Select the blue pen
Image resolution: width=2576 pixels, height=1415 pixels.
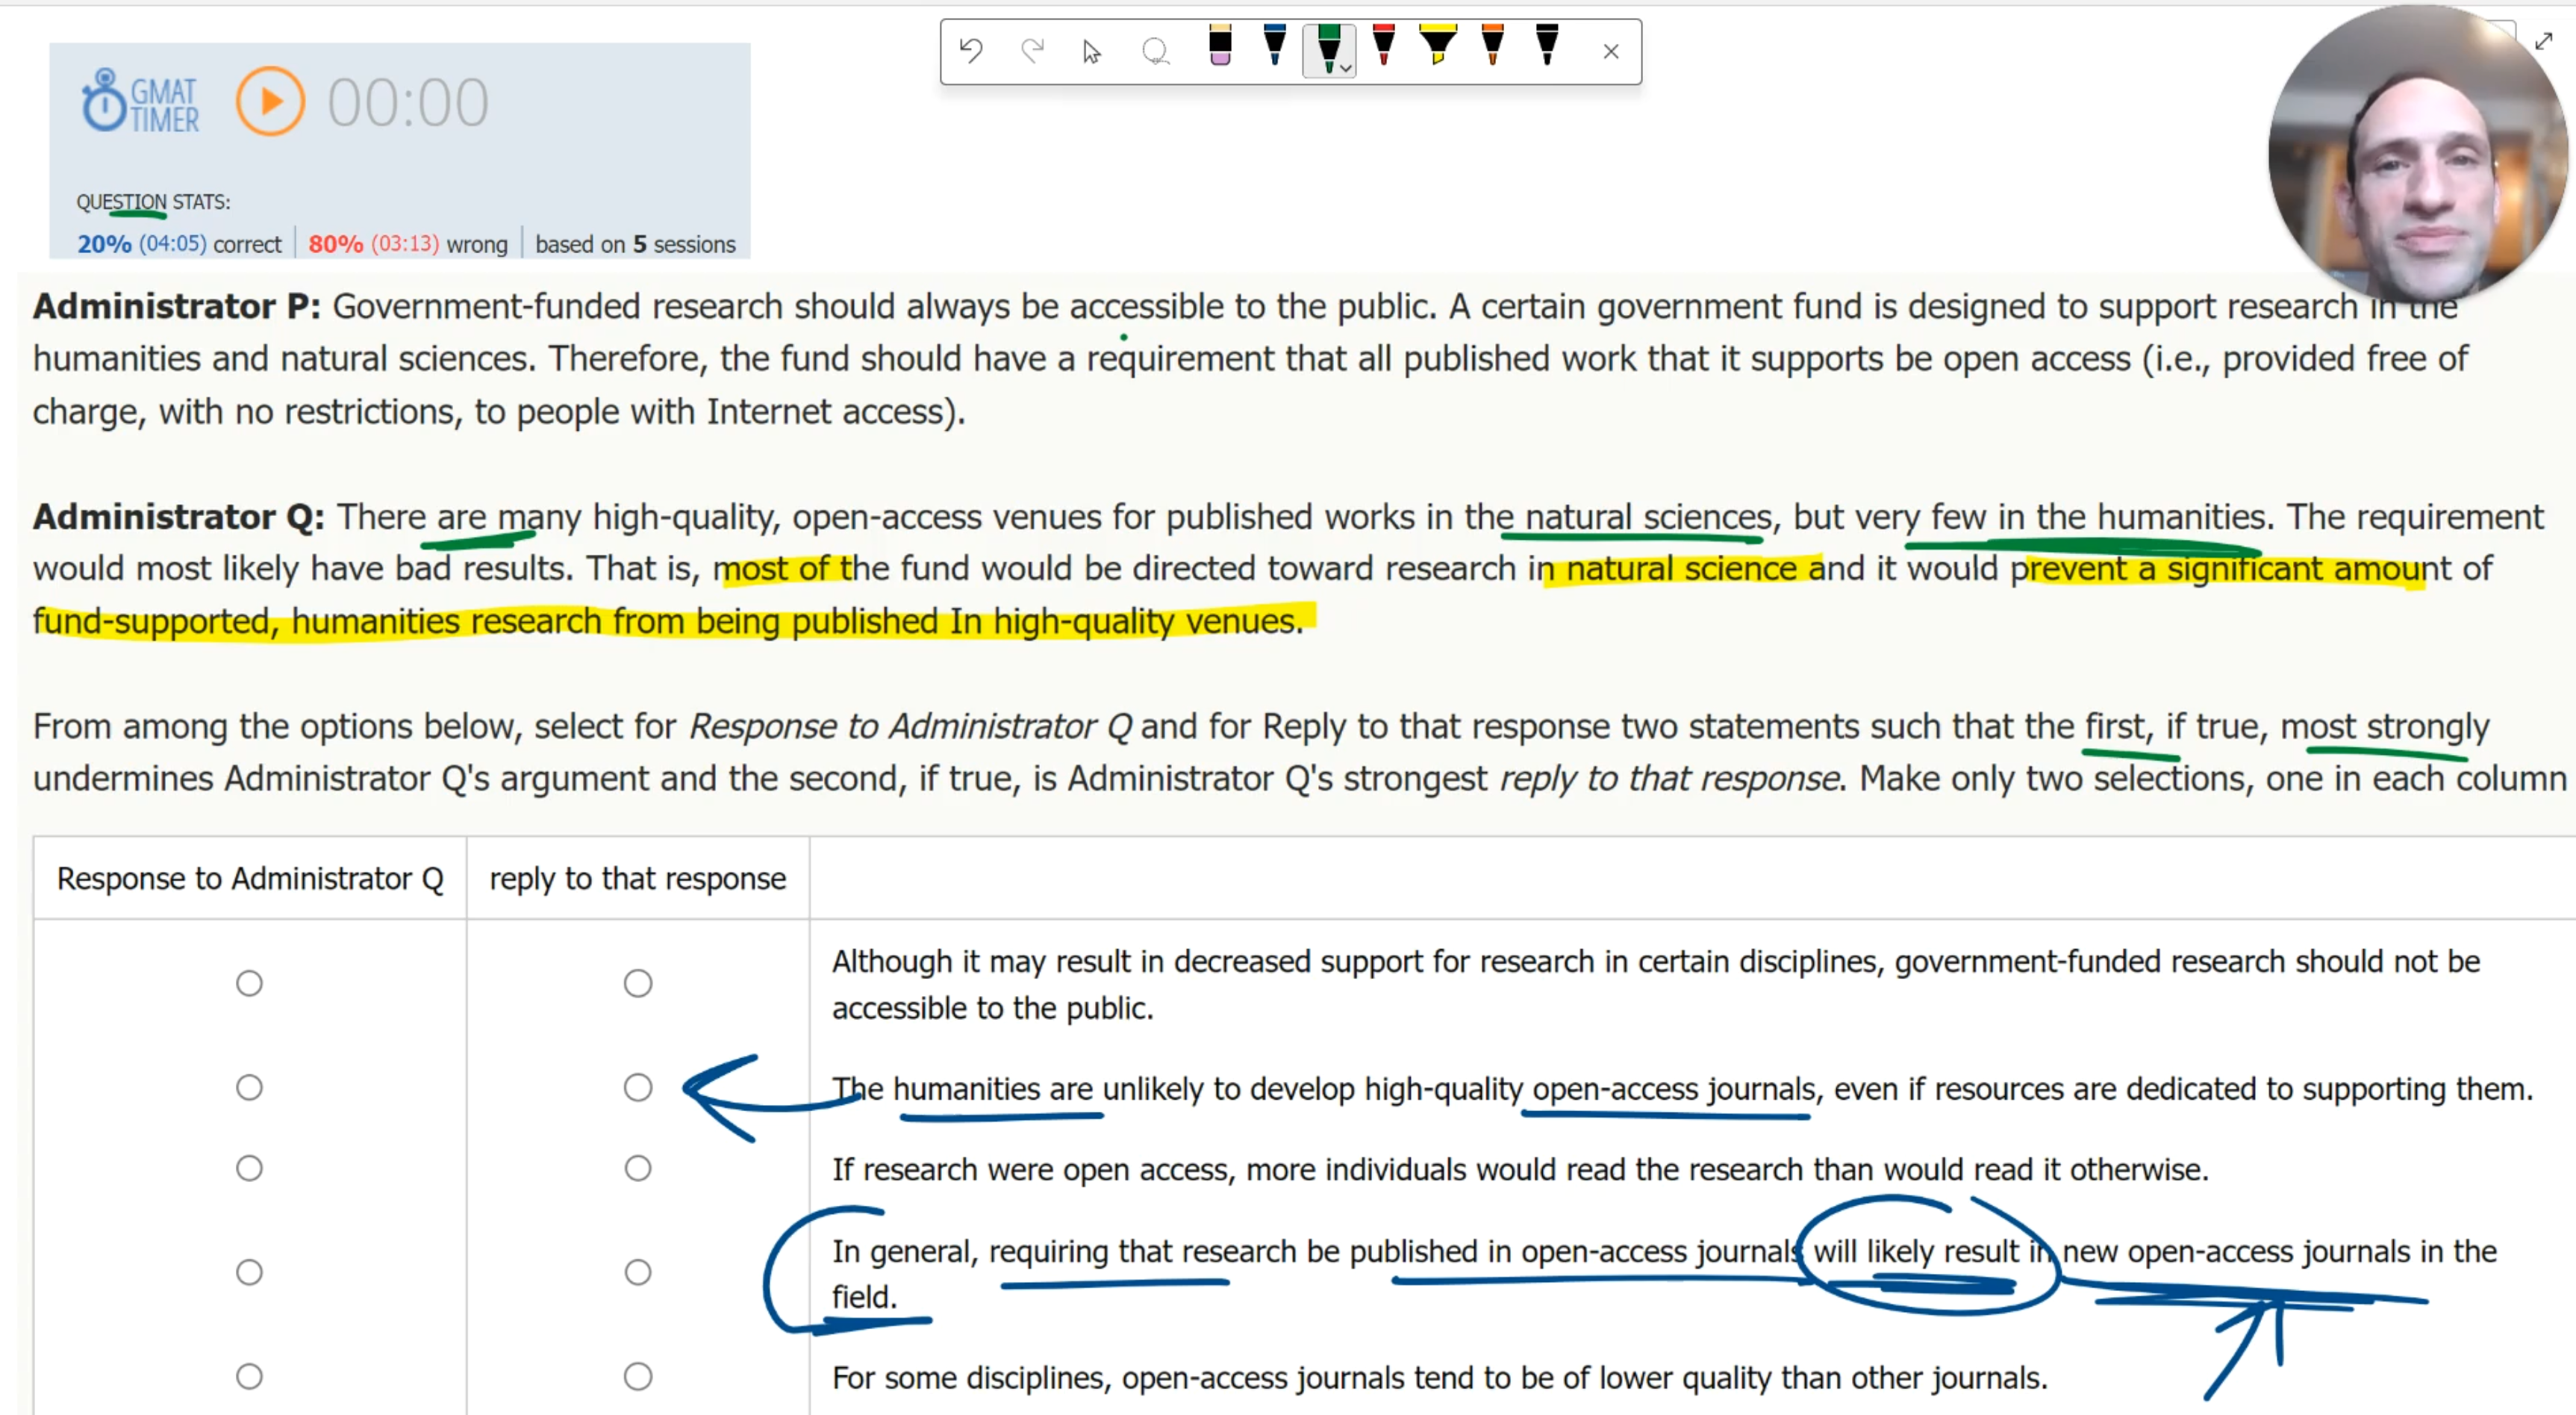(x=1274, y=46)
